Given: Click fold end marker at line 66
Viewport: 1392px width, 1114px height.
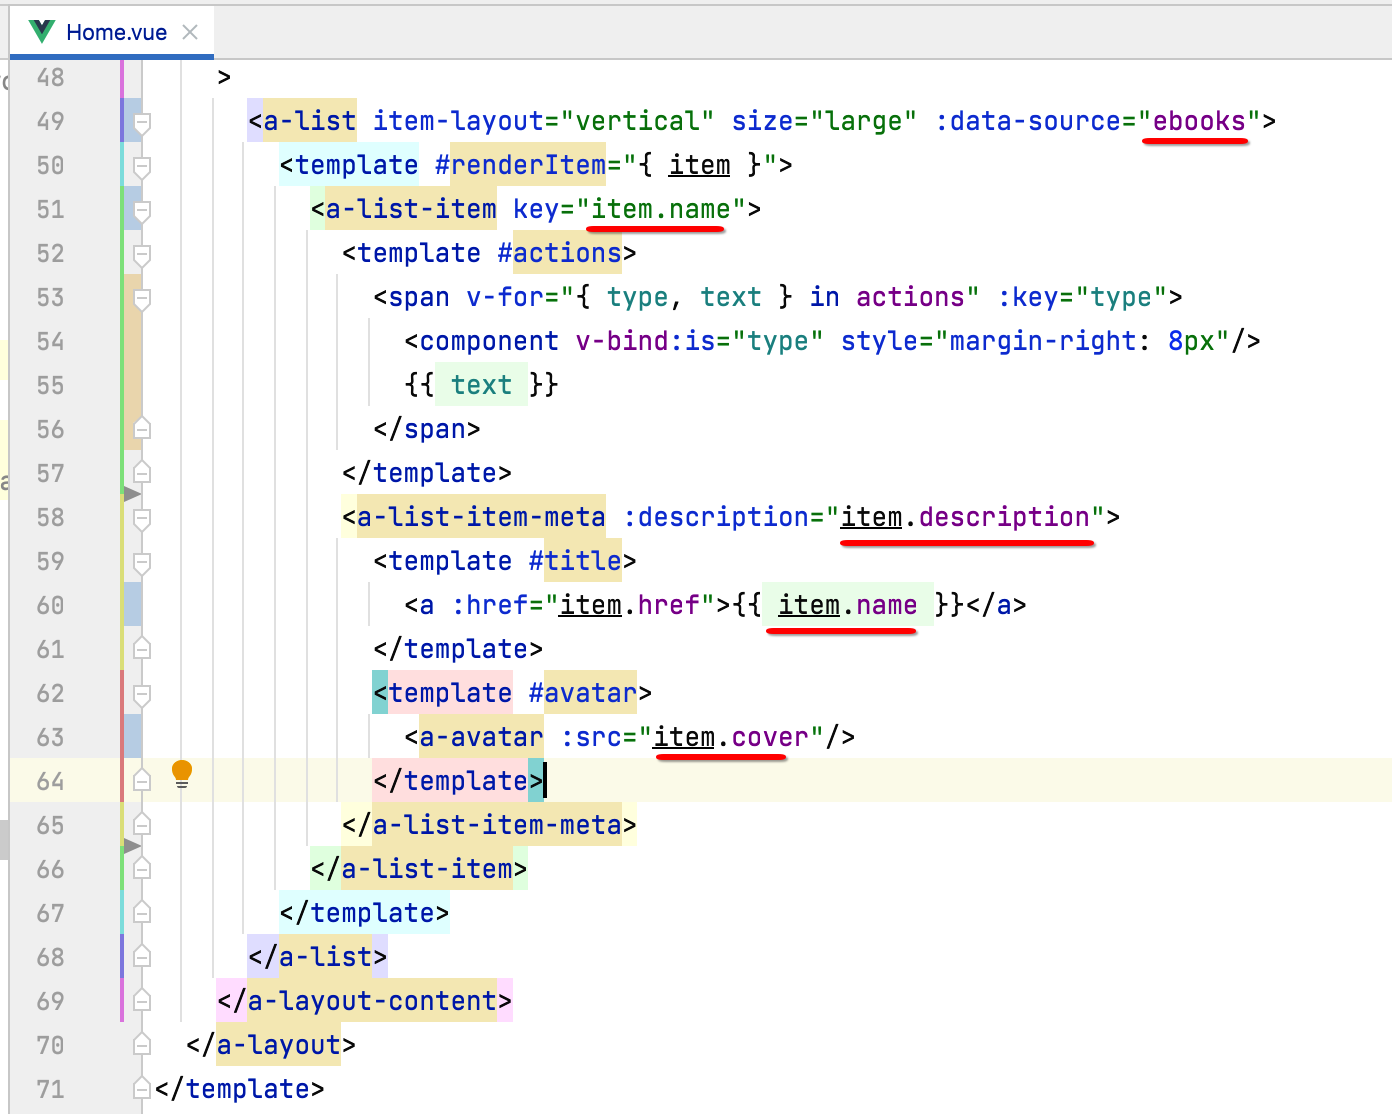Looking at the screenshot, I should [142, 869].
